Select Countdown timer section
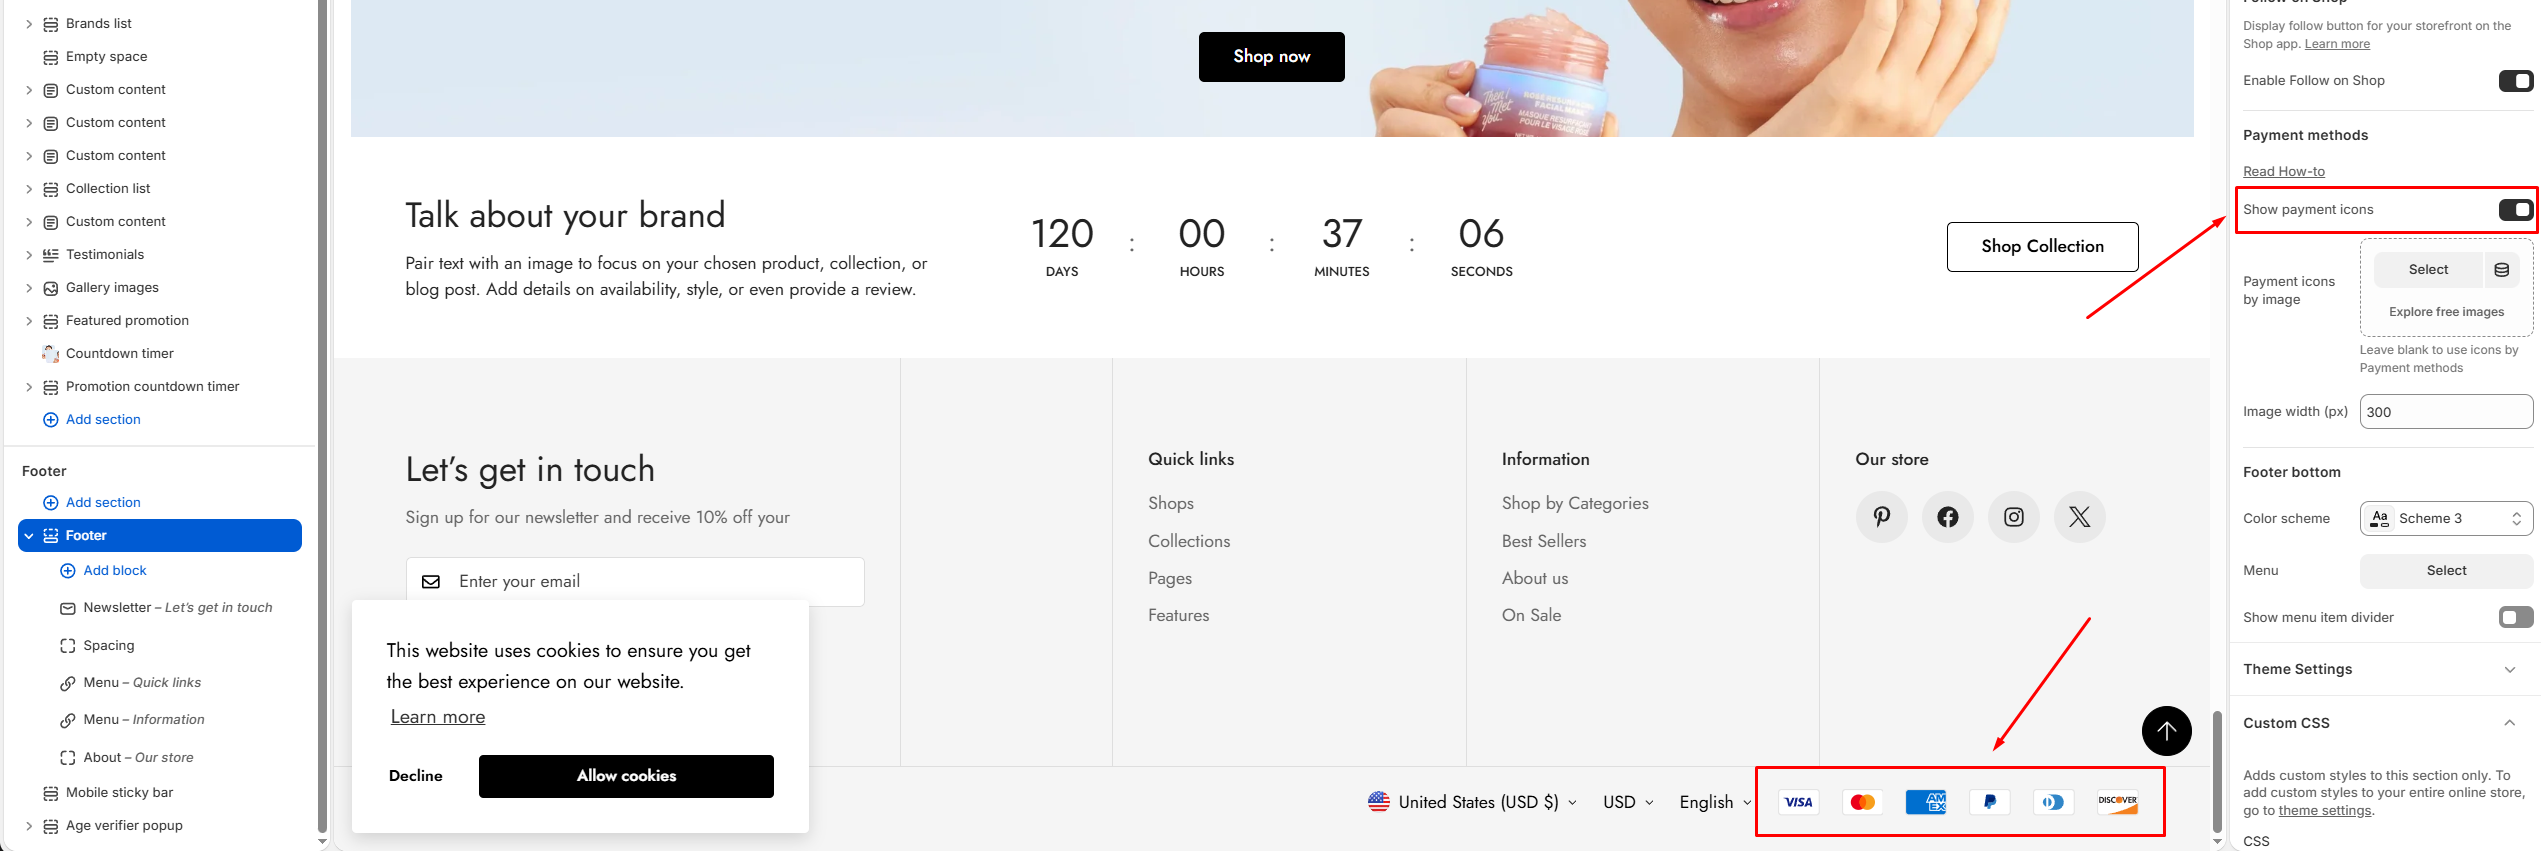 click(x=120, y=354)
